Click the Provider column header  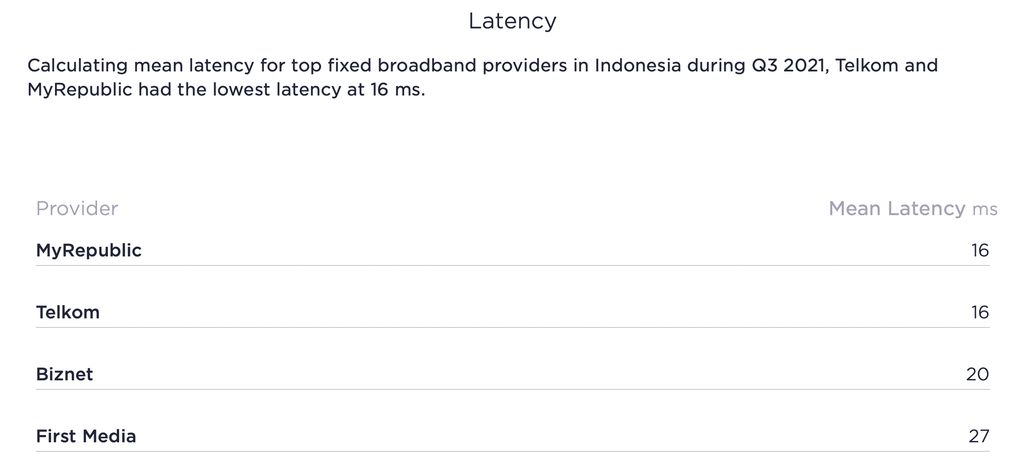coord(77,209)
